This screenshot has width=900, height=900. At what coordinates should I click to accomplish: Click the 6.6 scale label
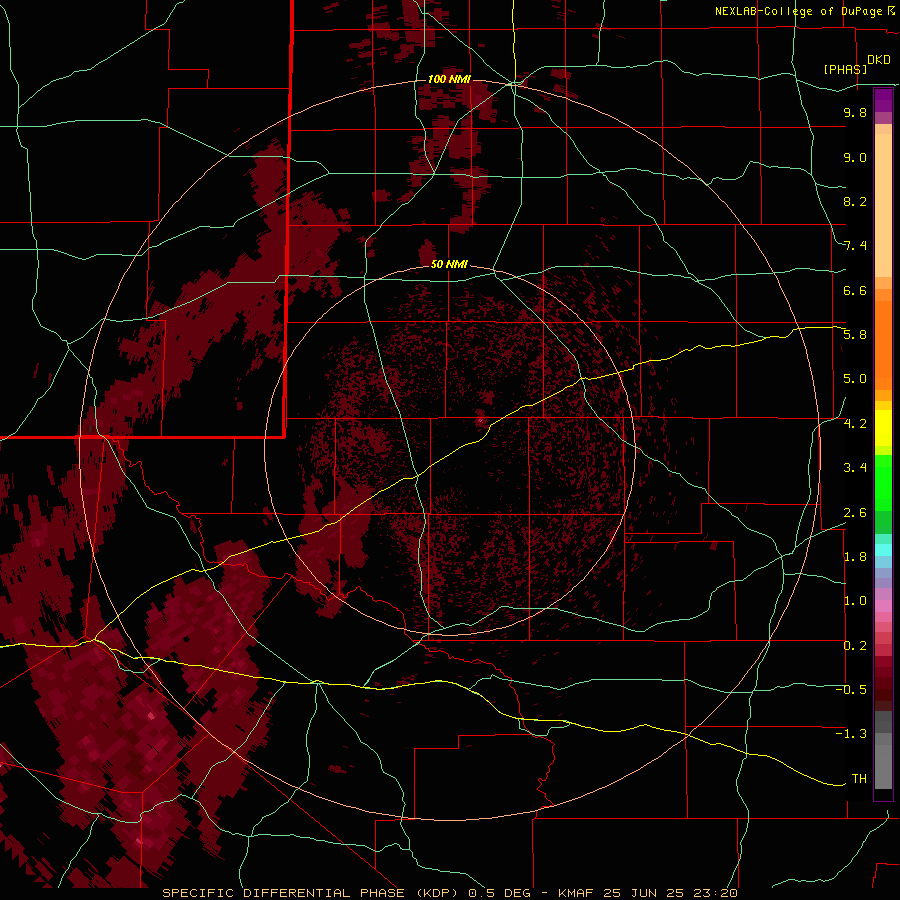click(855, 290)
